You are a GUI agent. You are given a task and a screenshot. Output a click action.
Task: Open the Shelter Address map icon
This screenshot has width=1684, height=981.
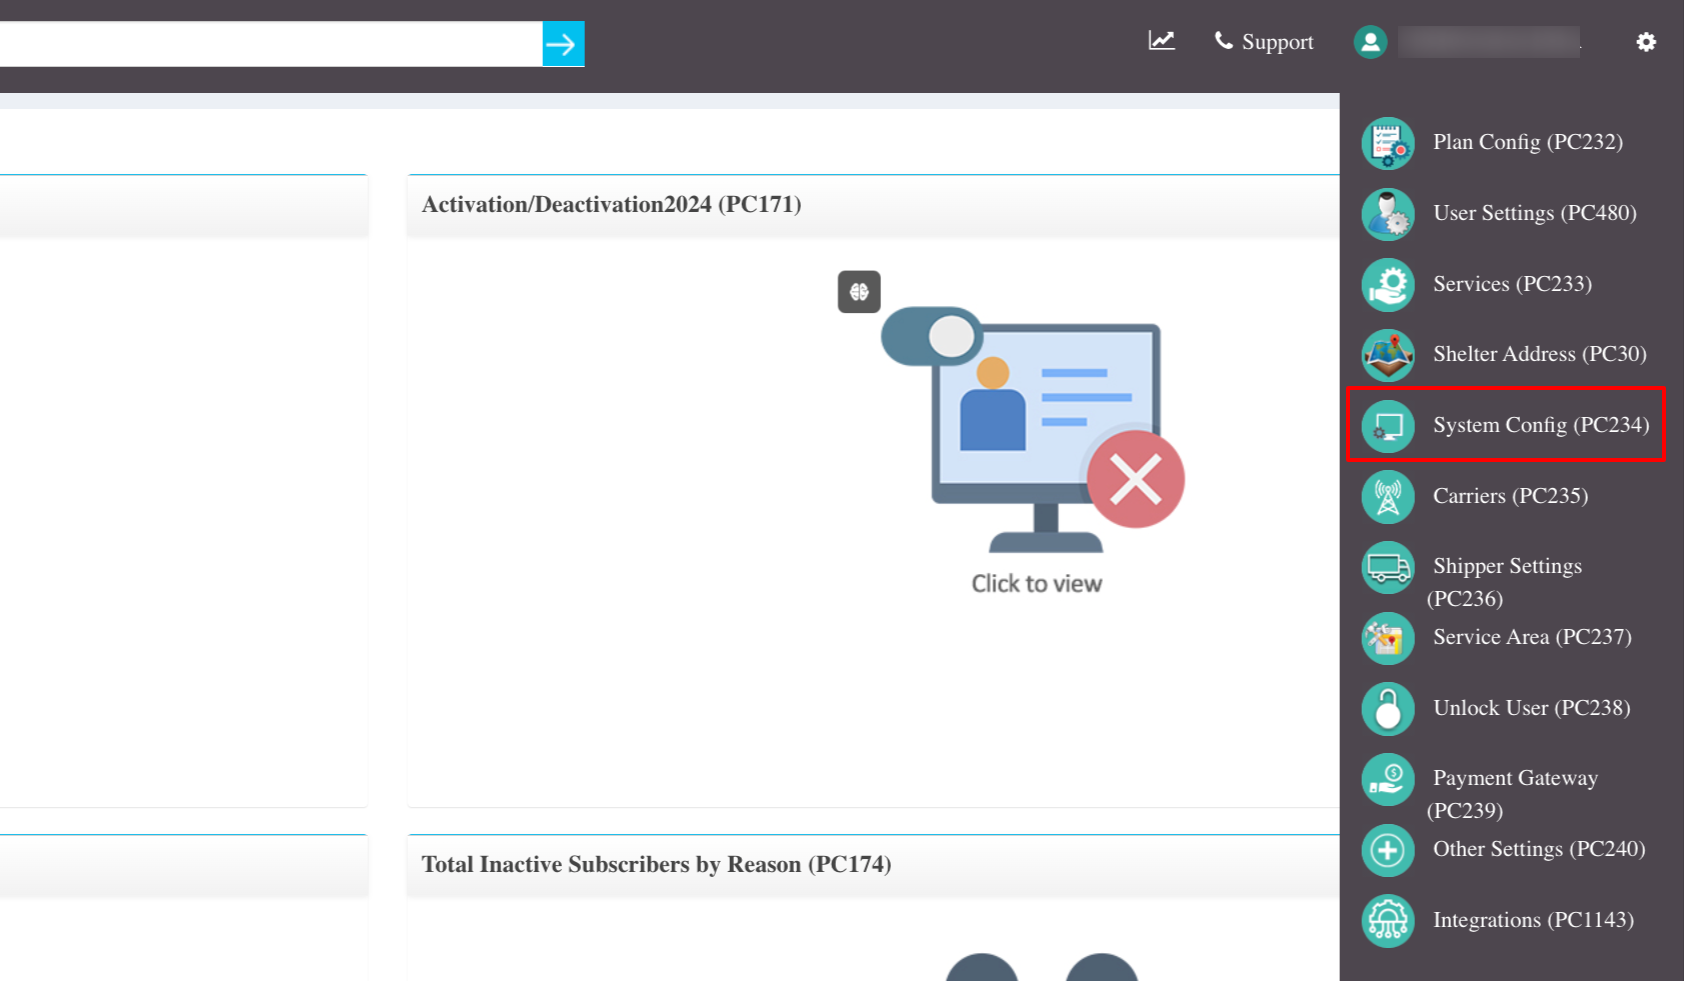click(1387, 355)
